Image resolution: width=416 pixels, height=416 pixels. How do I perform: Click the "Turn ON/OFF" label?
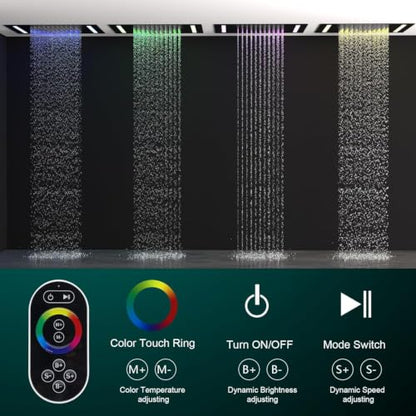click(x=260, y=345)
